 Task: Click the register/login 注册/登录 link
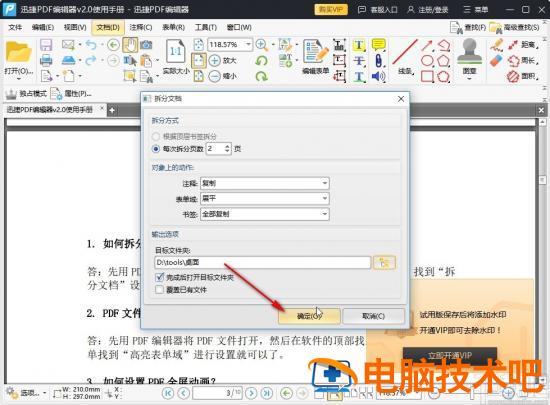tap(428, 9)
